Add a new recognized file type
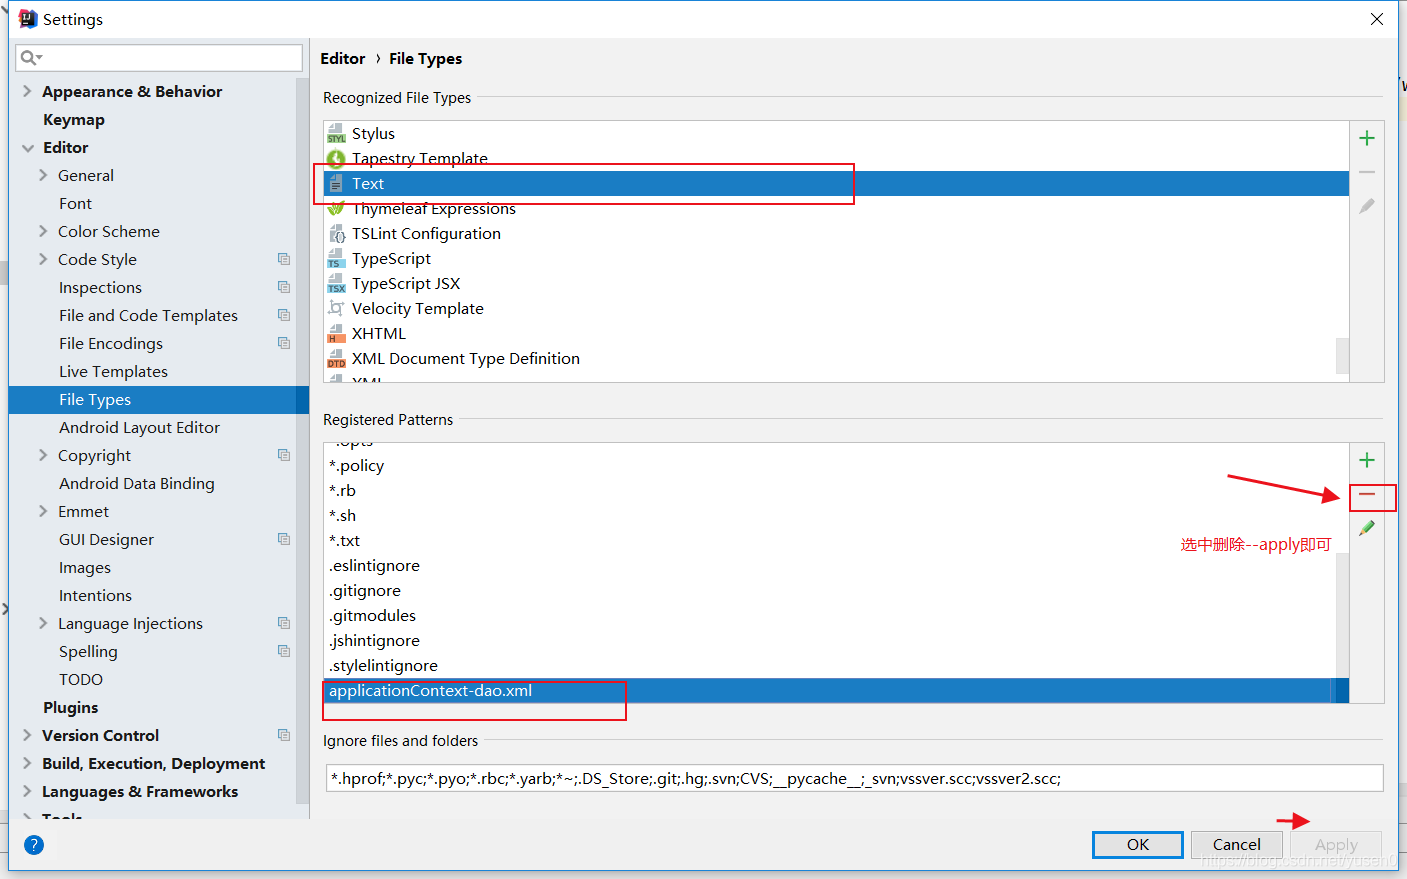The height and width of the screenshot is (879, 1407). pyautogui.click(x=1366, y=138)
